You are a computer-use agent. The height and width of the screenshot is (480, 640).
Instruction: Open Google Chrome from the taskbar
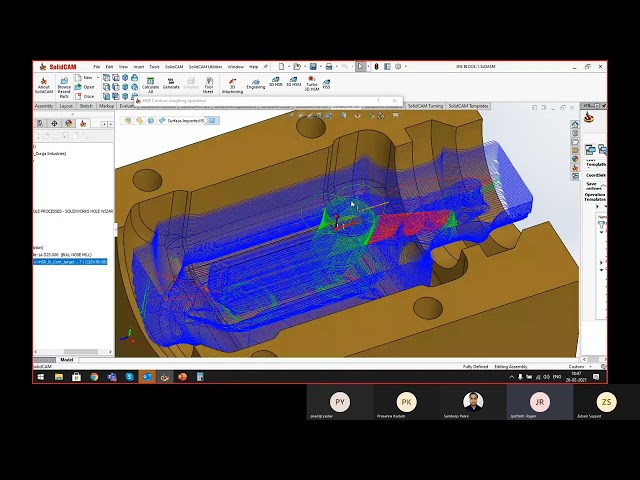coord(94,377)
